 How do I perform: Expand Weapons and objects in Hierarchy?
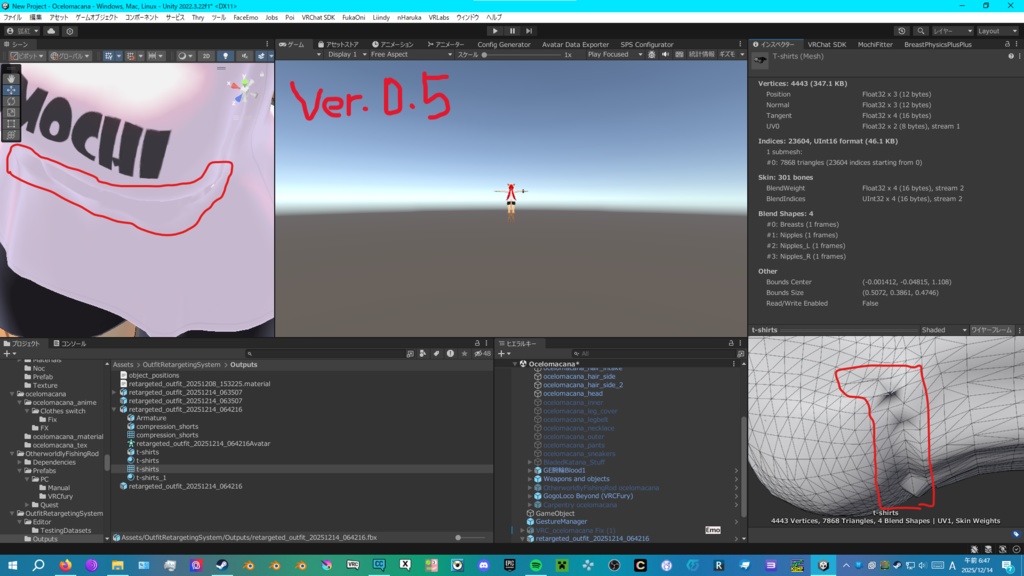click(x=530, y=479)
